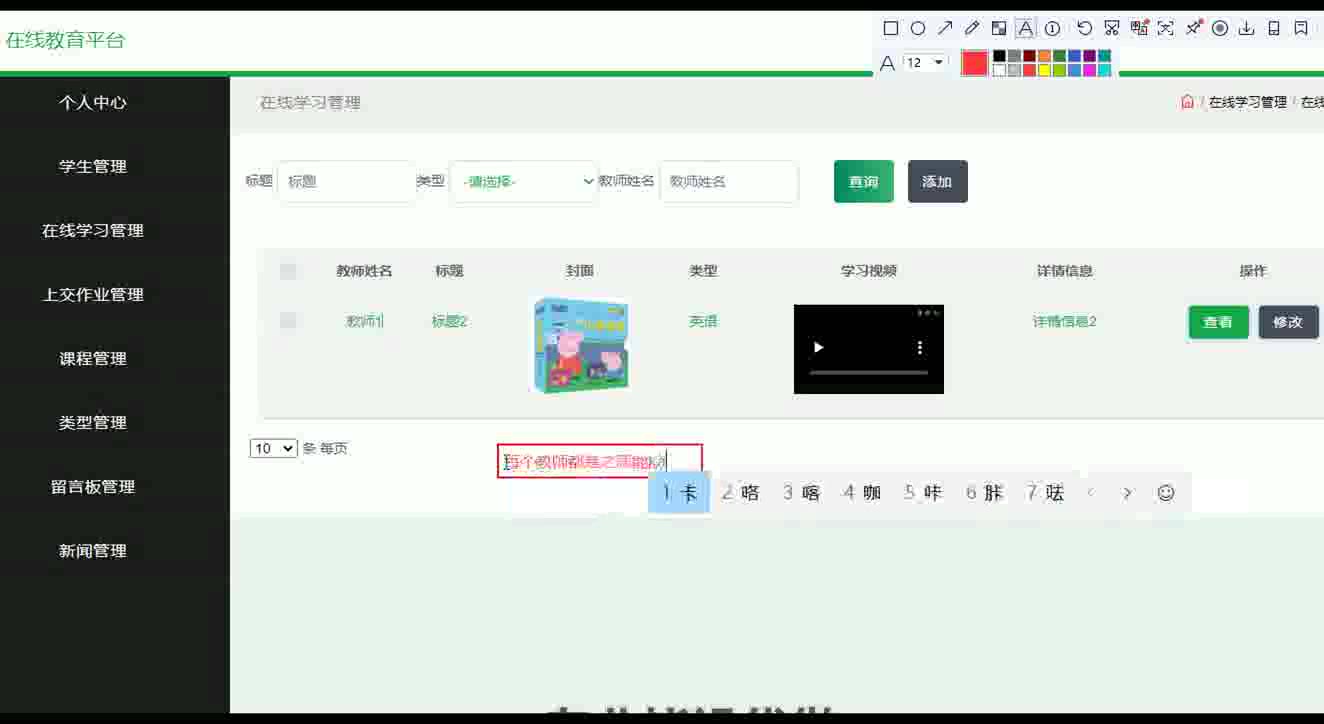Image resolution: width=1324 pixels, height=724 pixels.
Task: Open 上交作业管理 in sidebar
Action: [93, 294]
